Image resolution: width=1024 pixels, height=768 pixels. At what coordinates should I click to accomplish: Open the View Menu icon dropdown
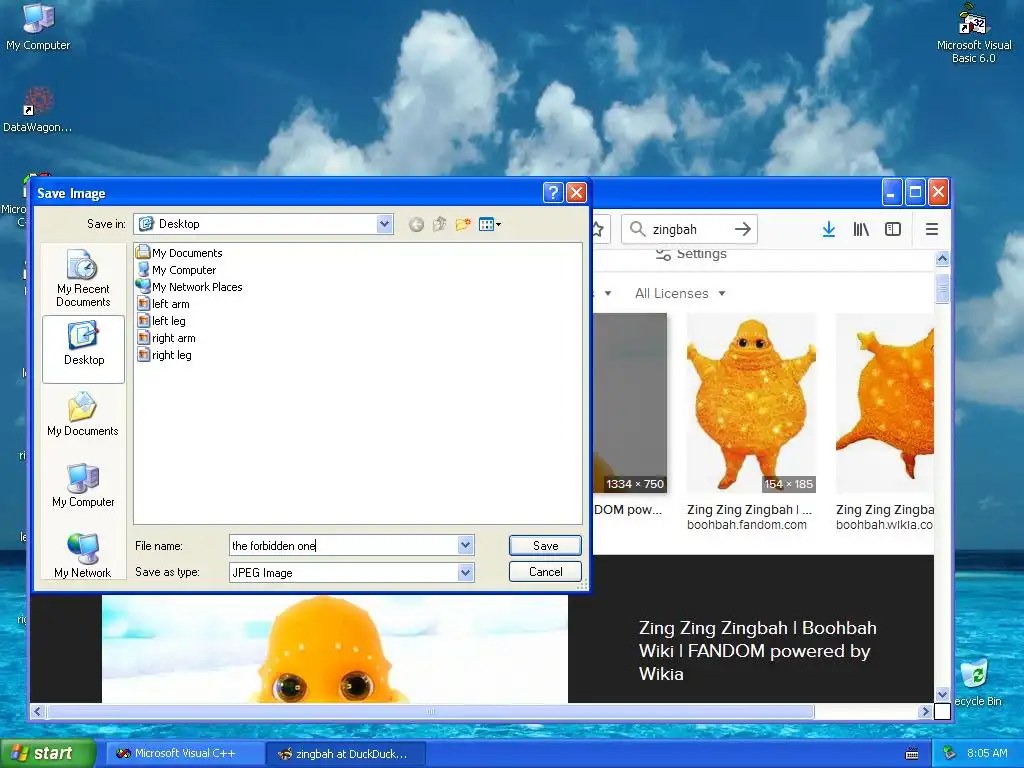490,225
